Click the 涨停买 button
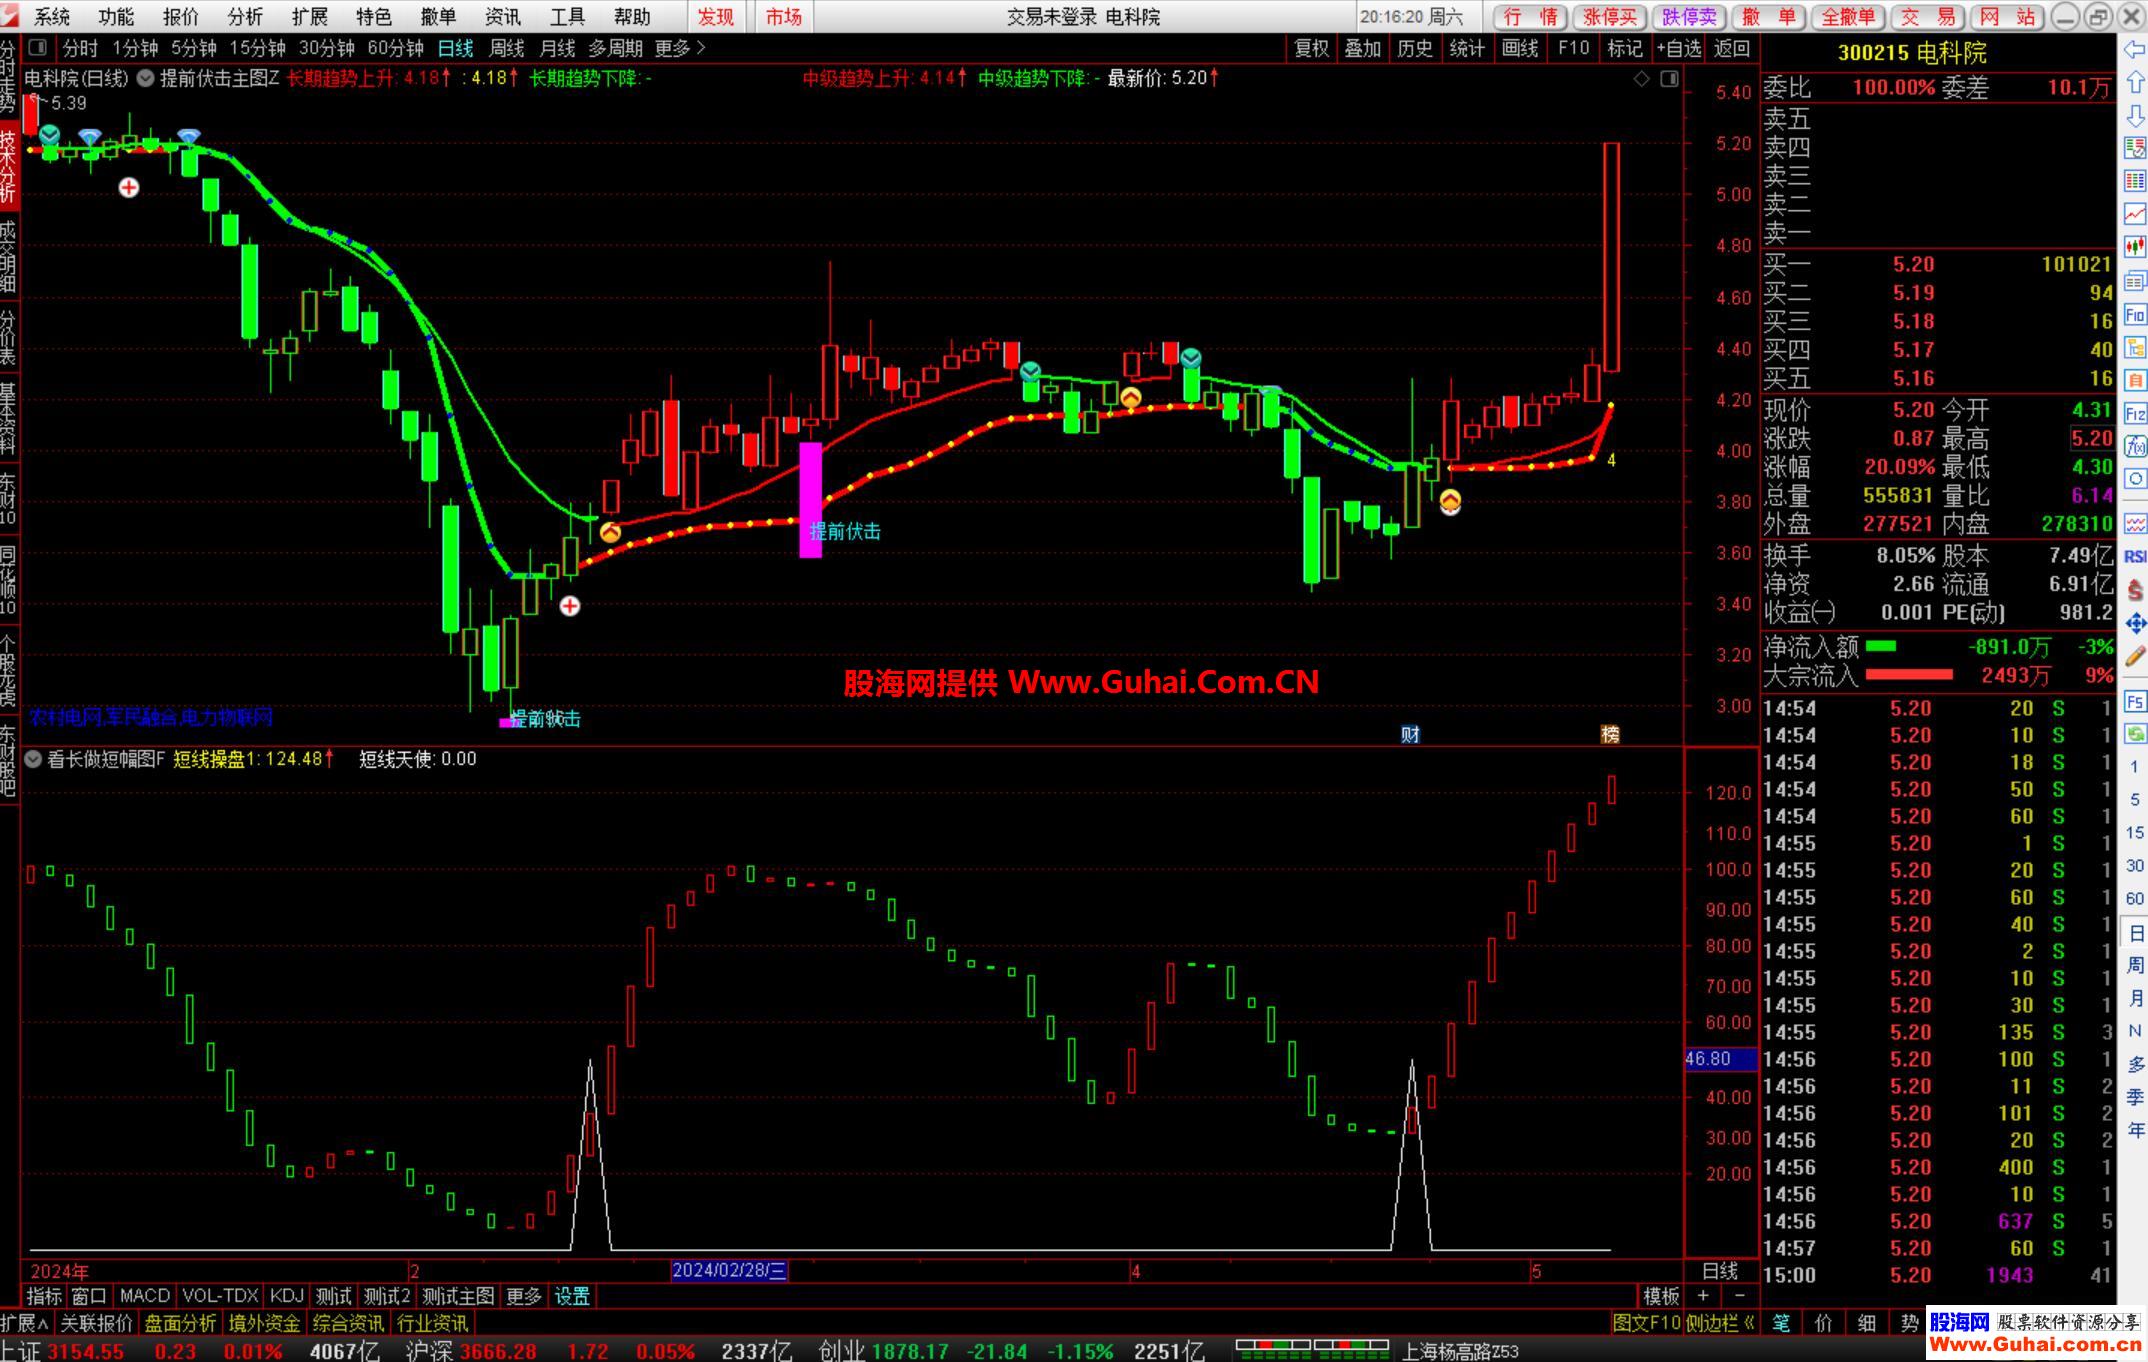The image size is (2148, 1362). tap(1610, 17)
